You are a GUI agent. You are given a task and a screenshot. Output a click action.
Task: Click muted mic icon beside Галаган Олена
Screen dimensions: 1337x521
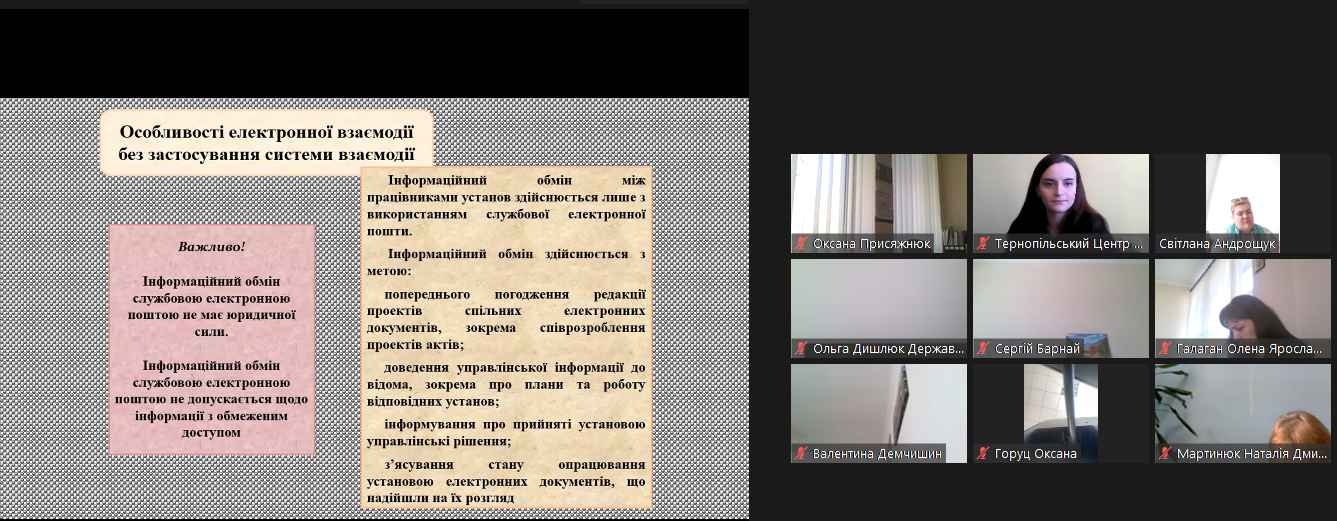1165,349
